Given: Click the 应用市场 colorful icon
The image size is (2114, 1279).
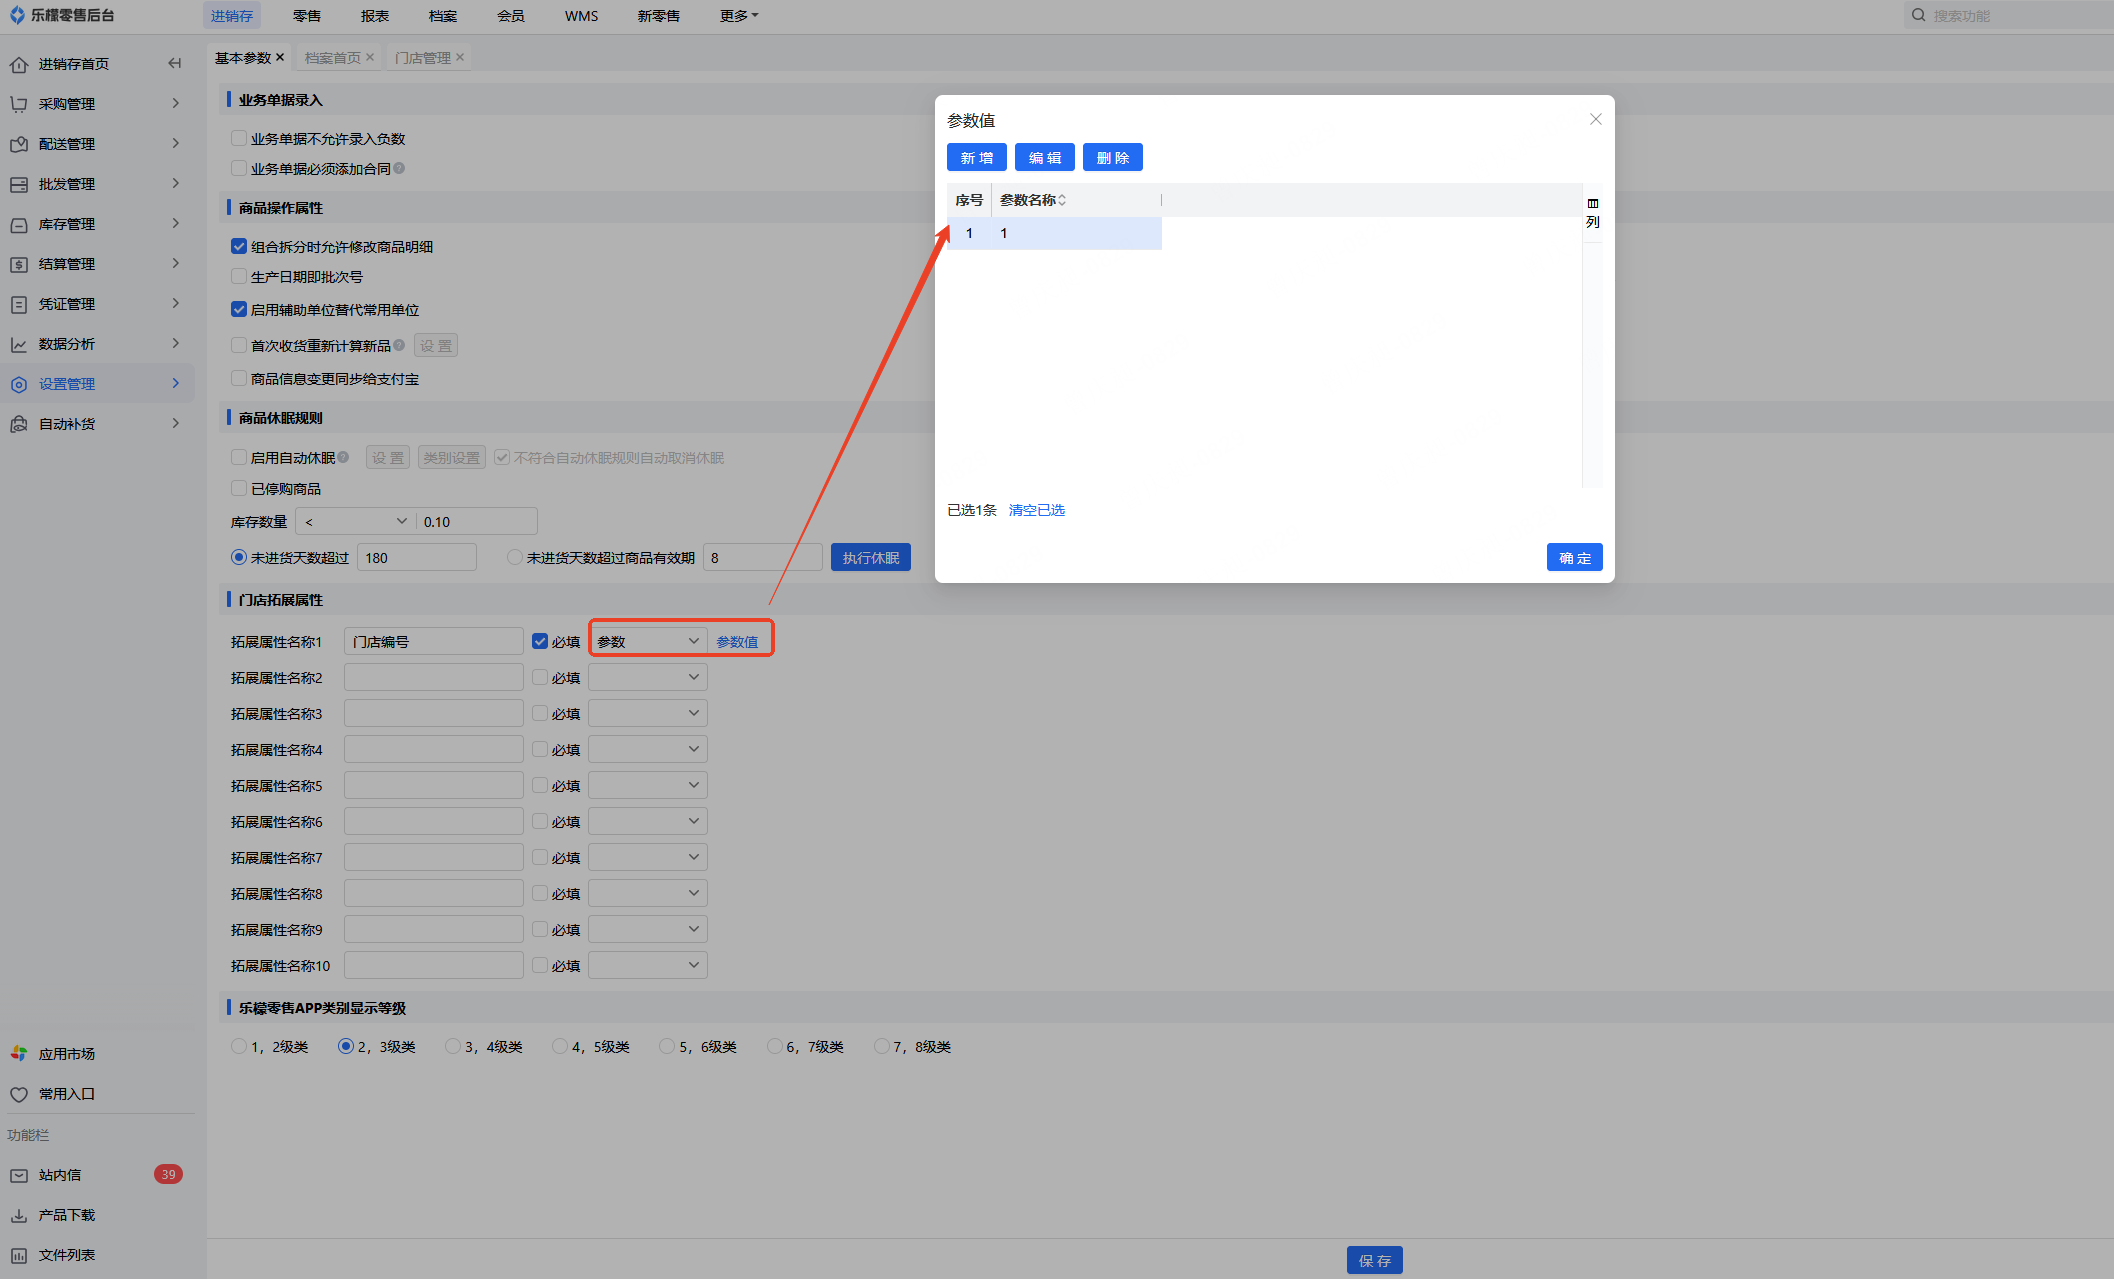Looking at the screenshot, I should tap(19, 1054).
